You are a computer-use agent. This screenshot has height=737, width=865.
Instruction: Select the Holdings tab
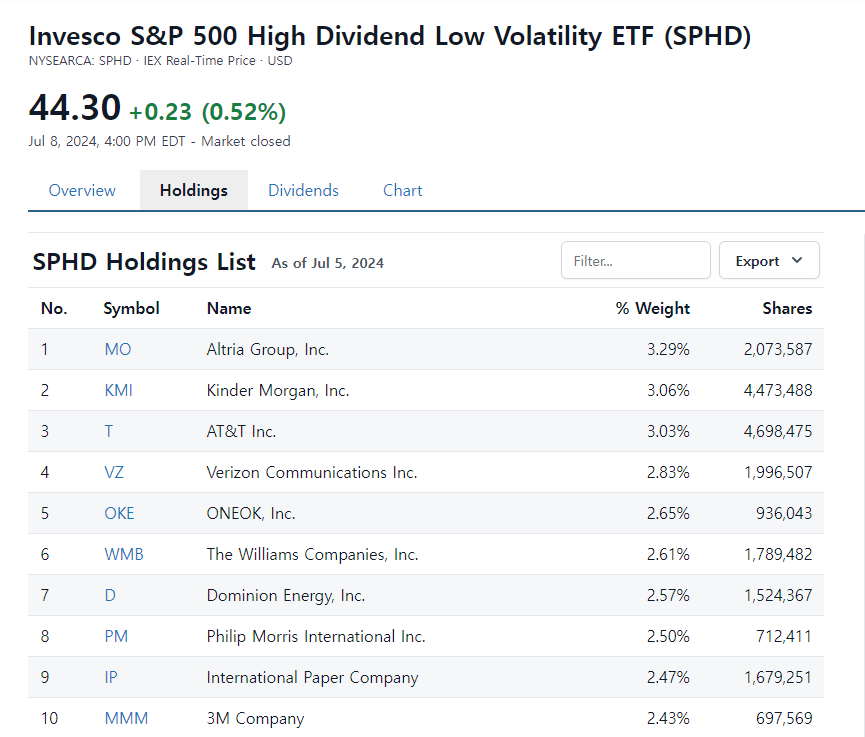pyautogui.click(x=194, y=190)
